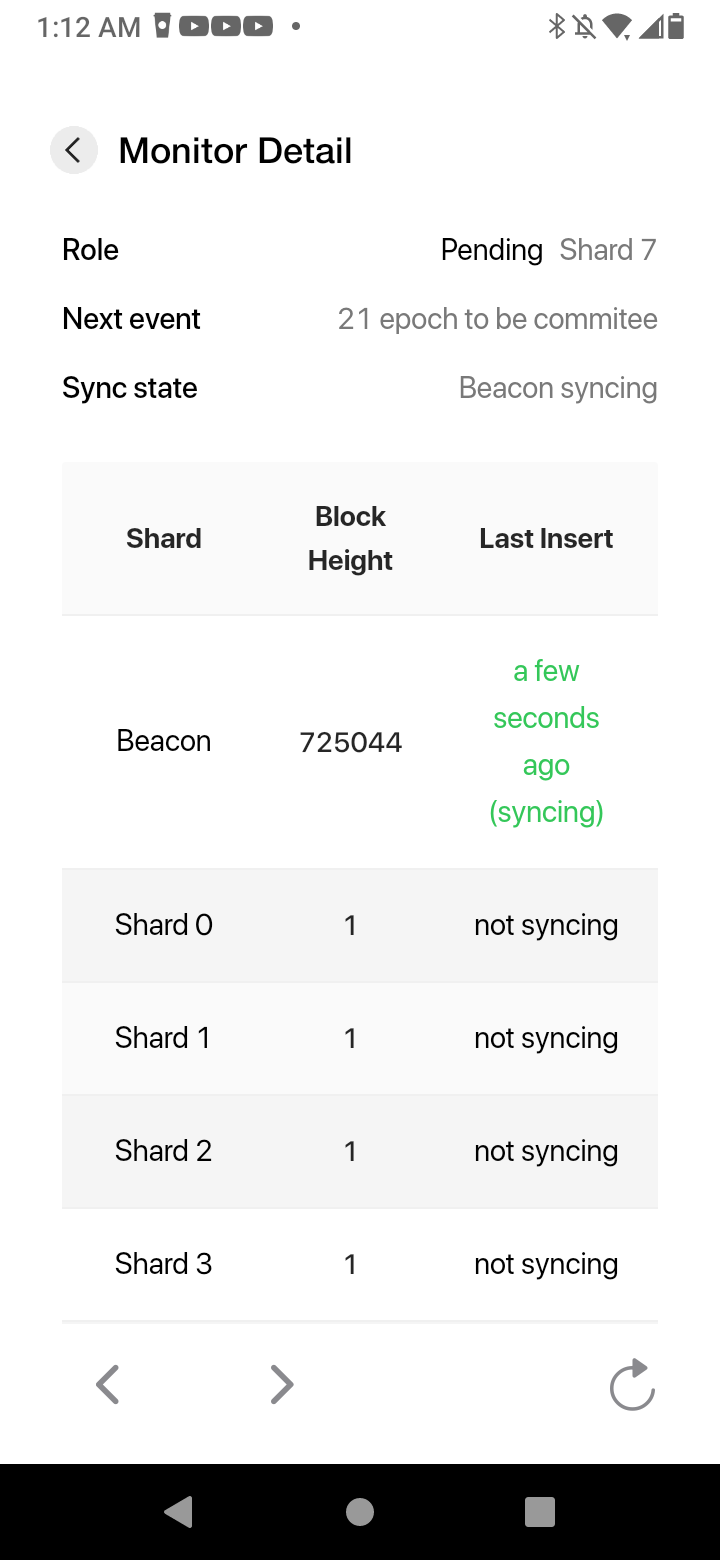Tap the battery icon in status bar
This screenshot has width=720, height=1560.
676,27
